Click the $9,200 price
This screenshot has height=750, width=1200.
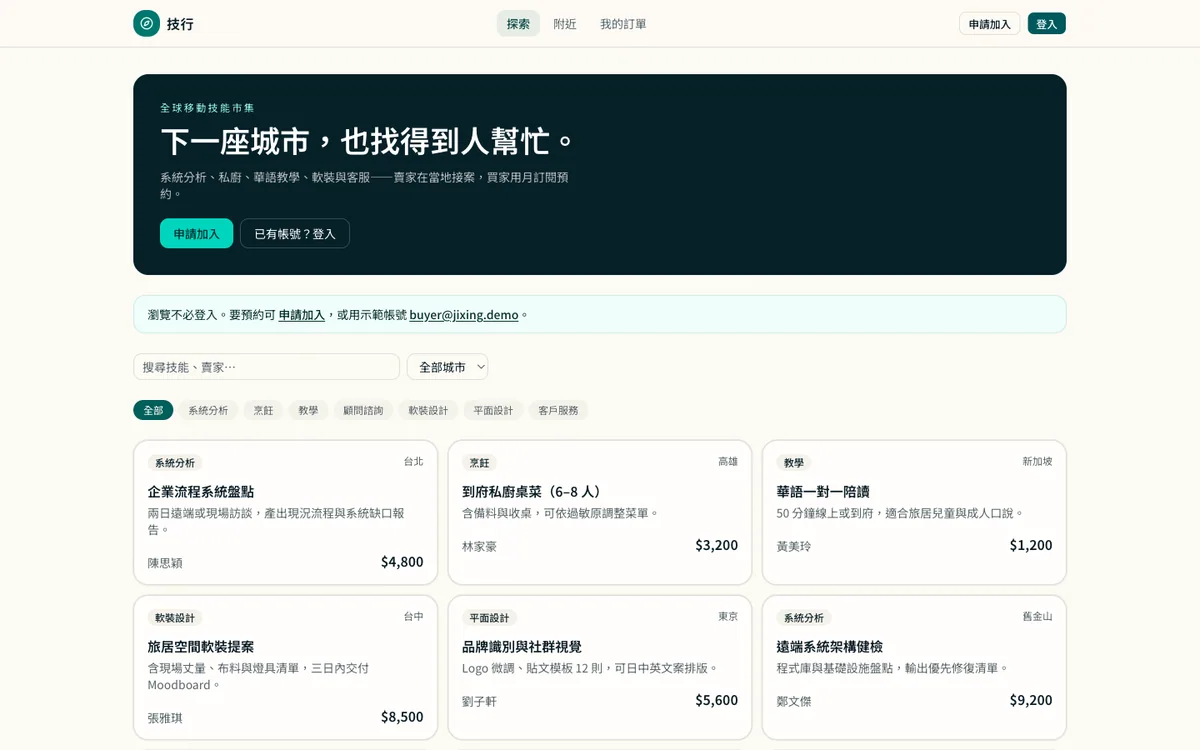pos(1031,700)
